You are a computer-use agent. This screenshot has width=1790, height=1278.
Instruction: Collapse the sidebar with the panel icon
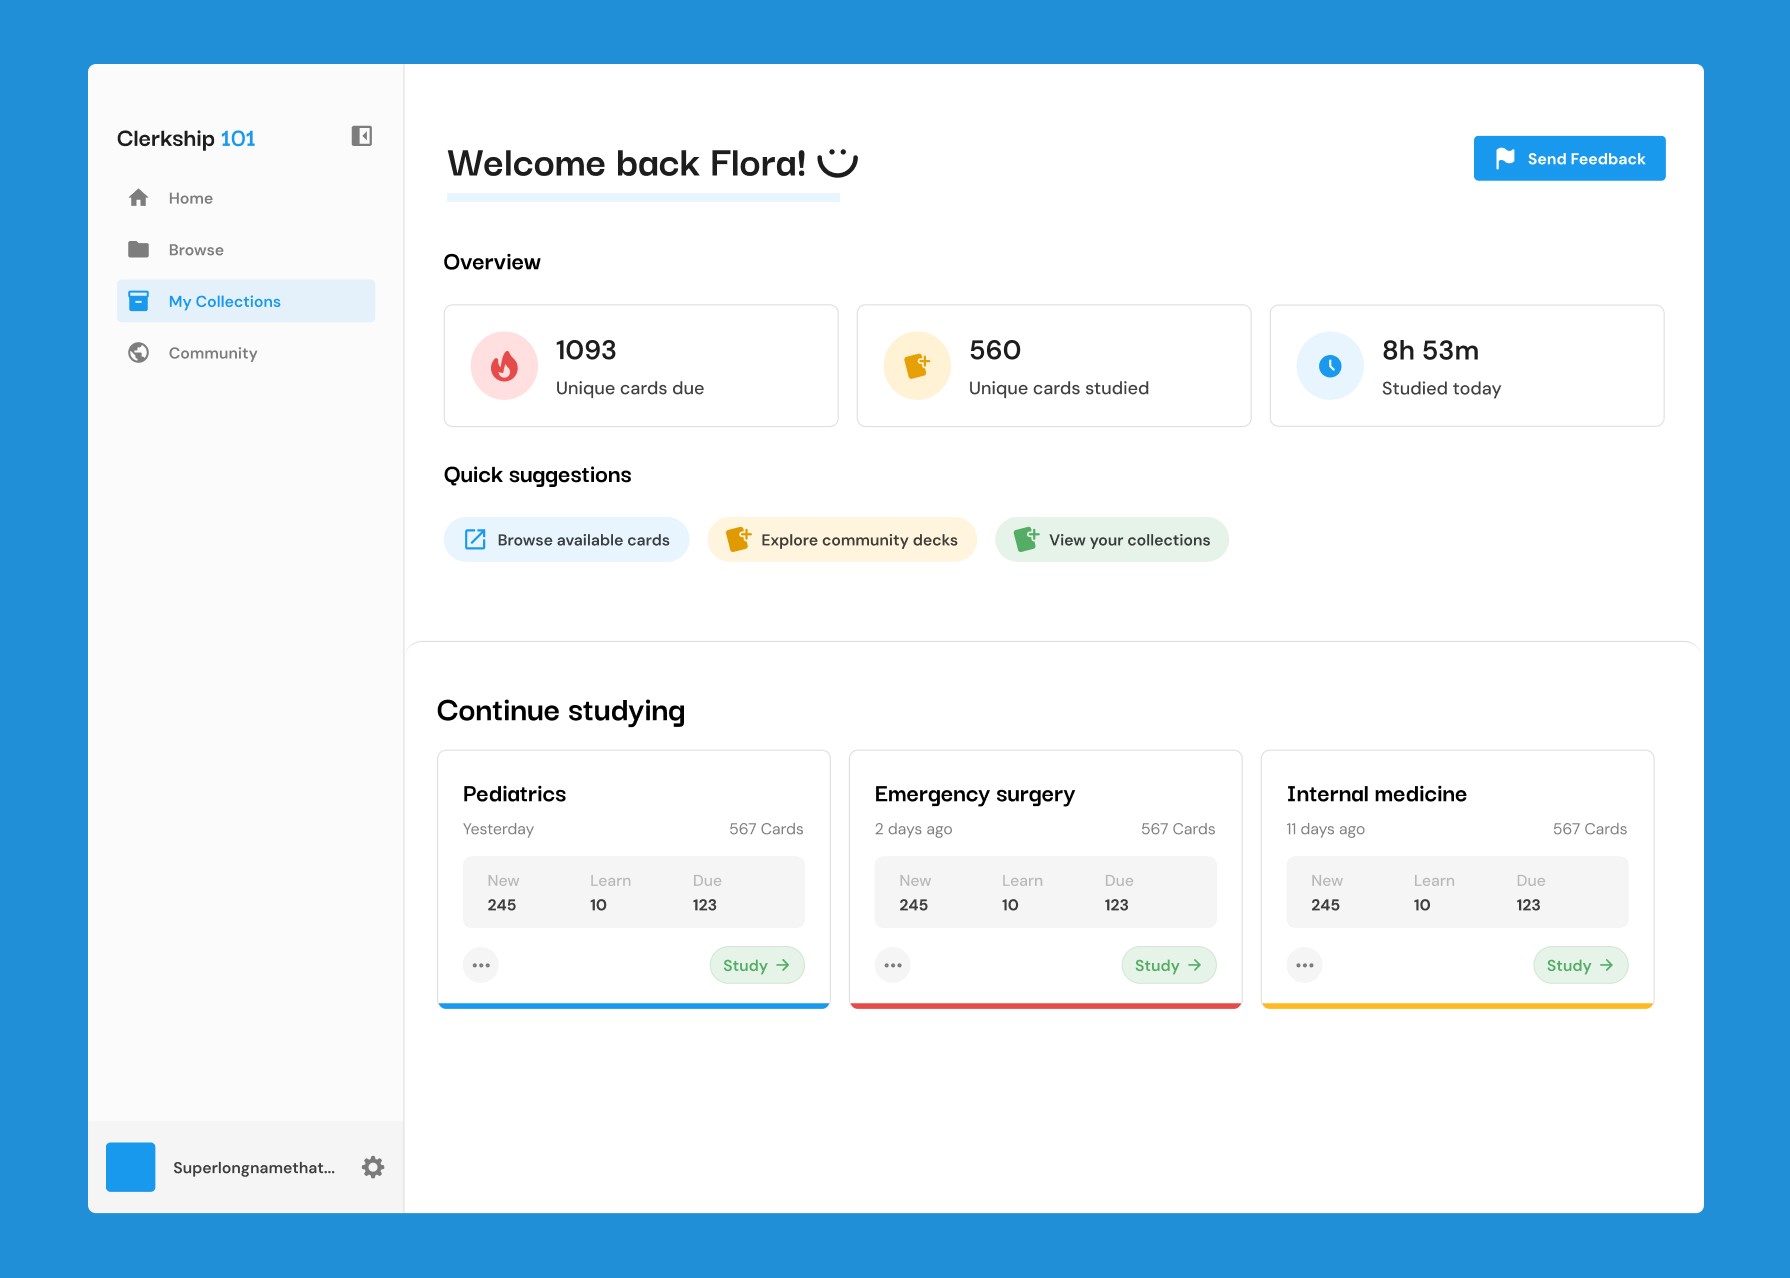[x=362, y=136]
